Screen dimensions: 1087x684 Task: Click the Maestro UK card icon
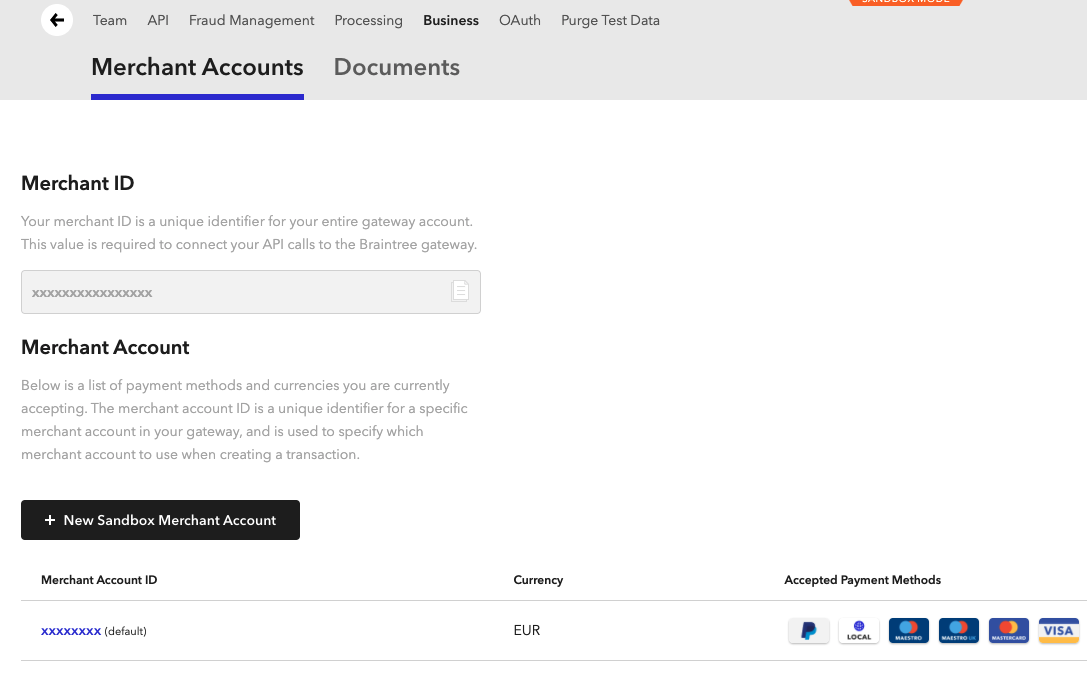[958, 631]
